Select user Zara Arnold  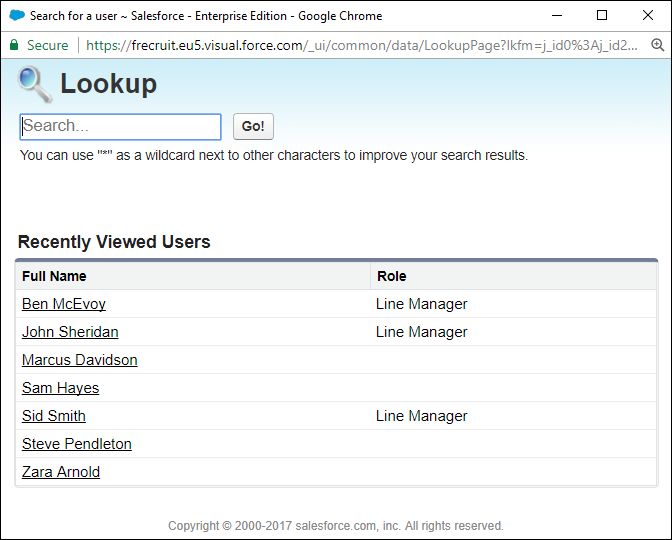(60, 472)
